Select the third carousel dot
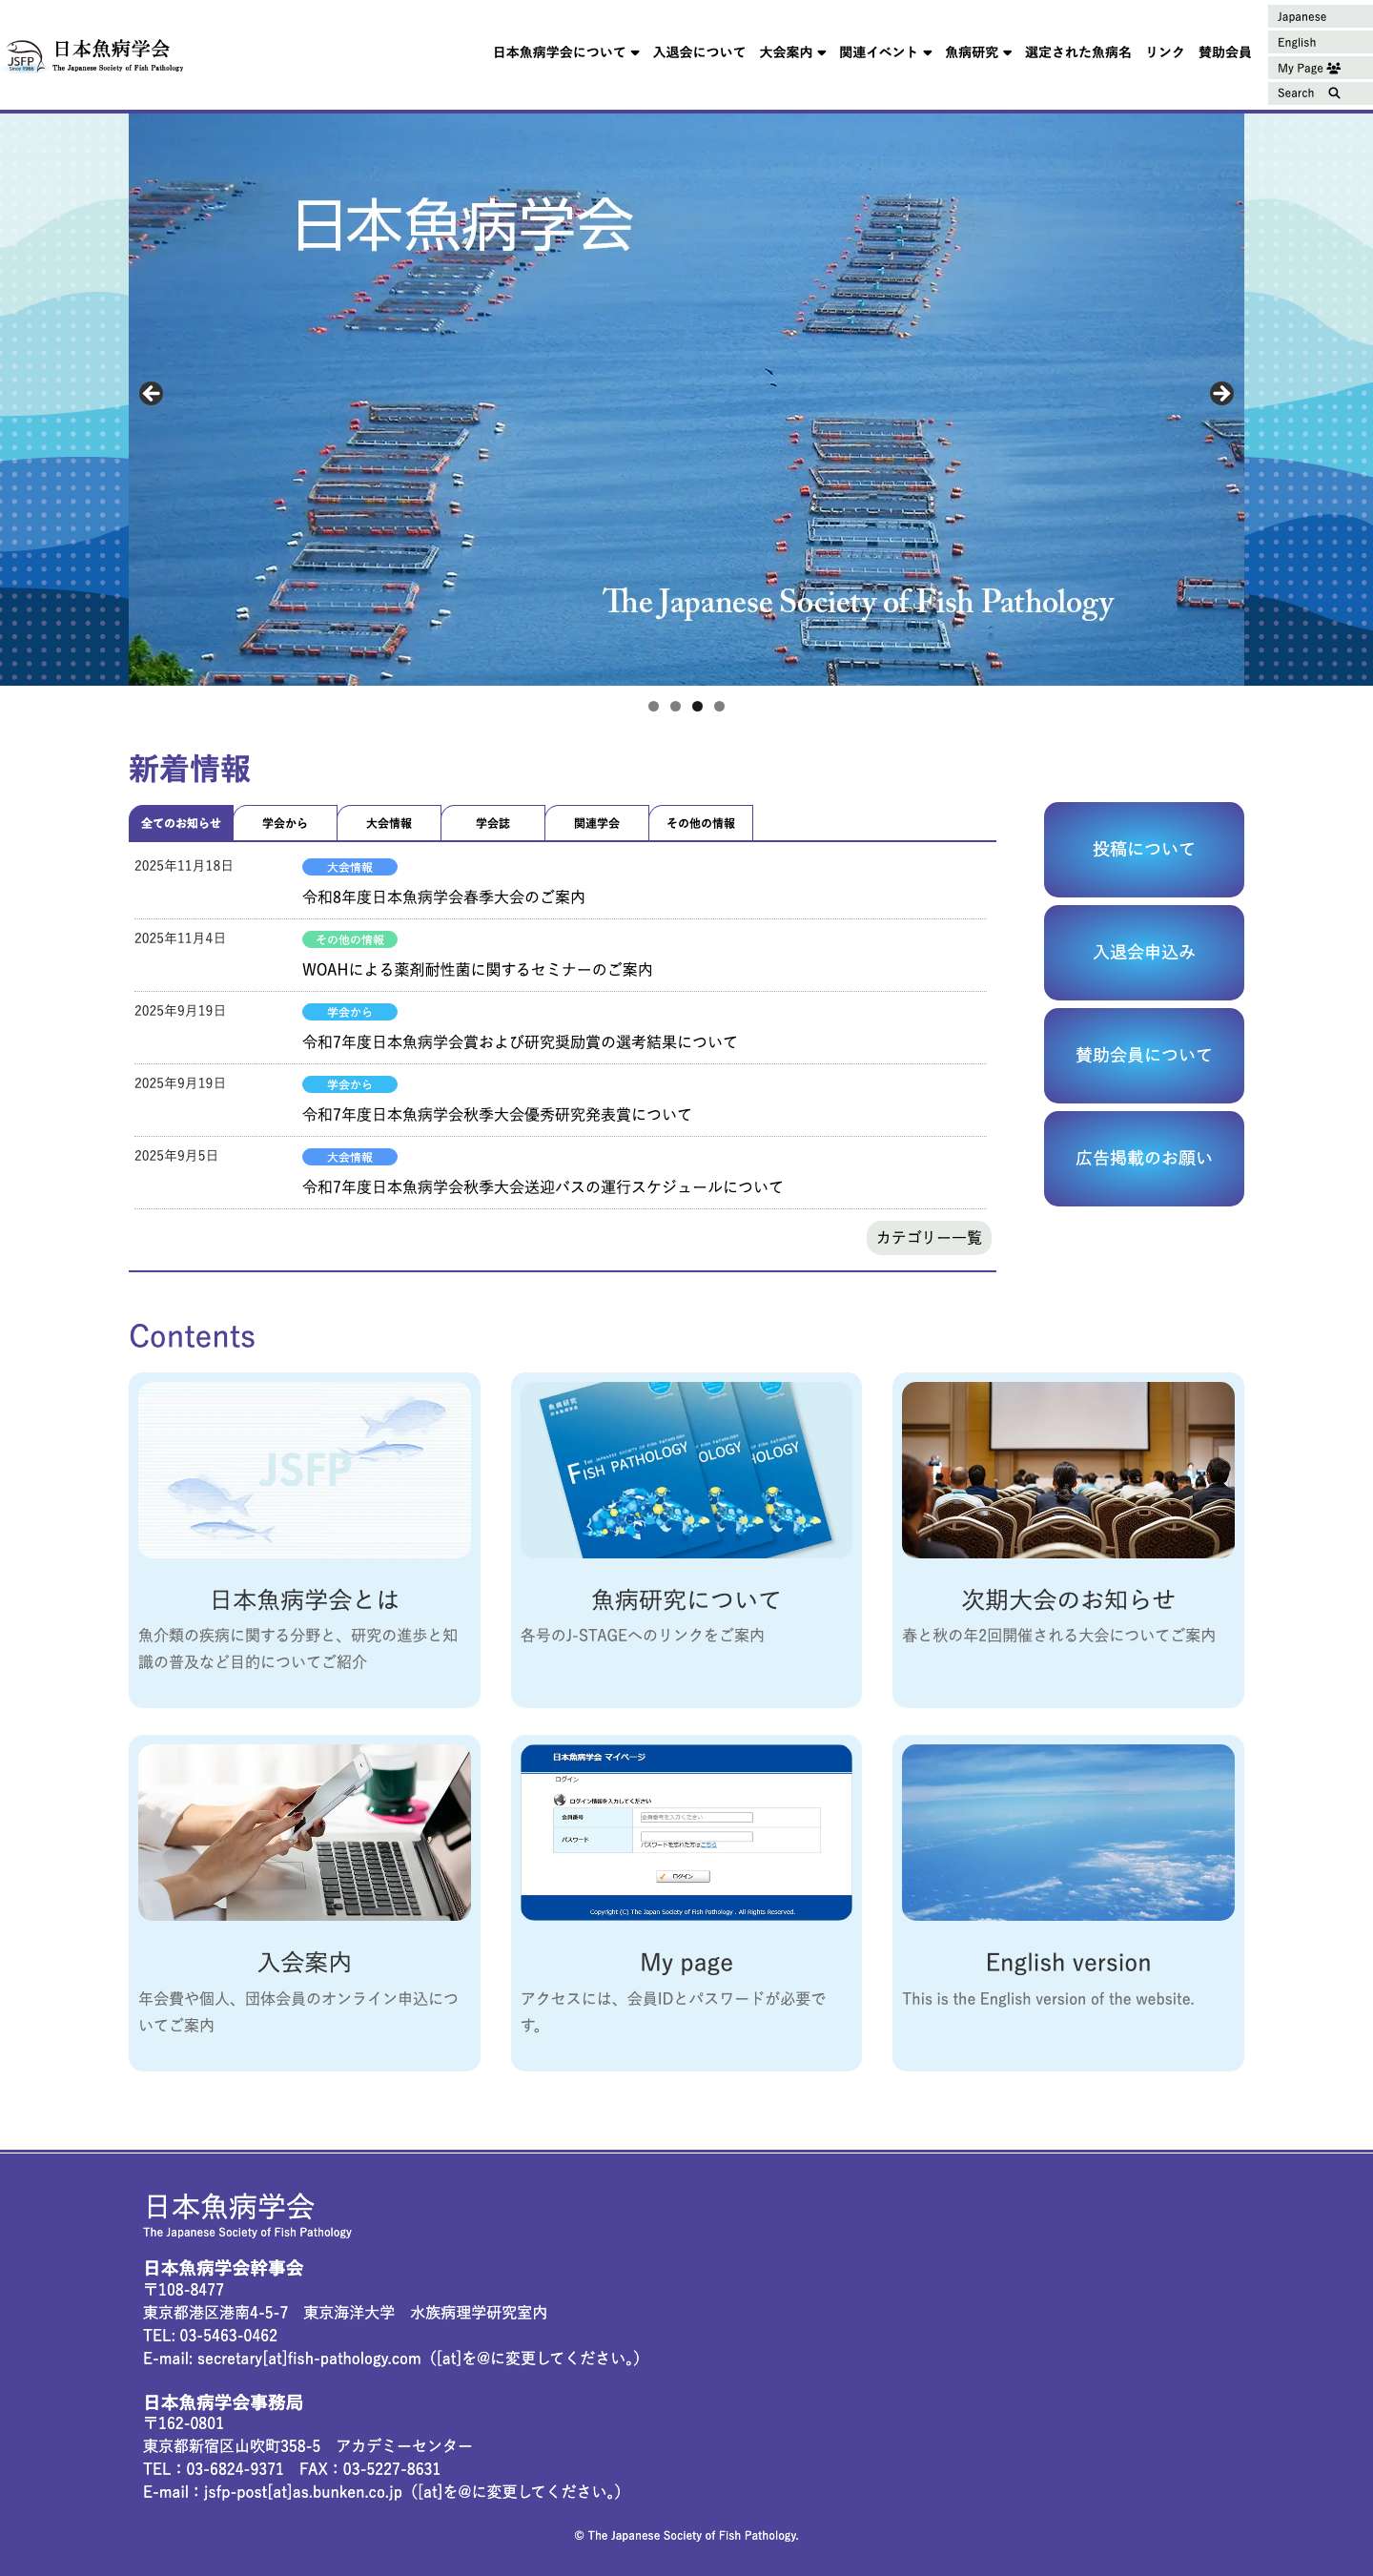The width and height of the screenshot is (1373, 2576). [697, 706]
